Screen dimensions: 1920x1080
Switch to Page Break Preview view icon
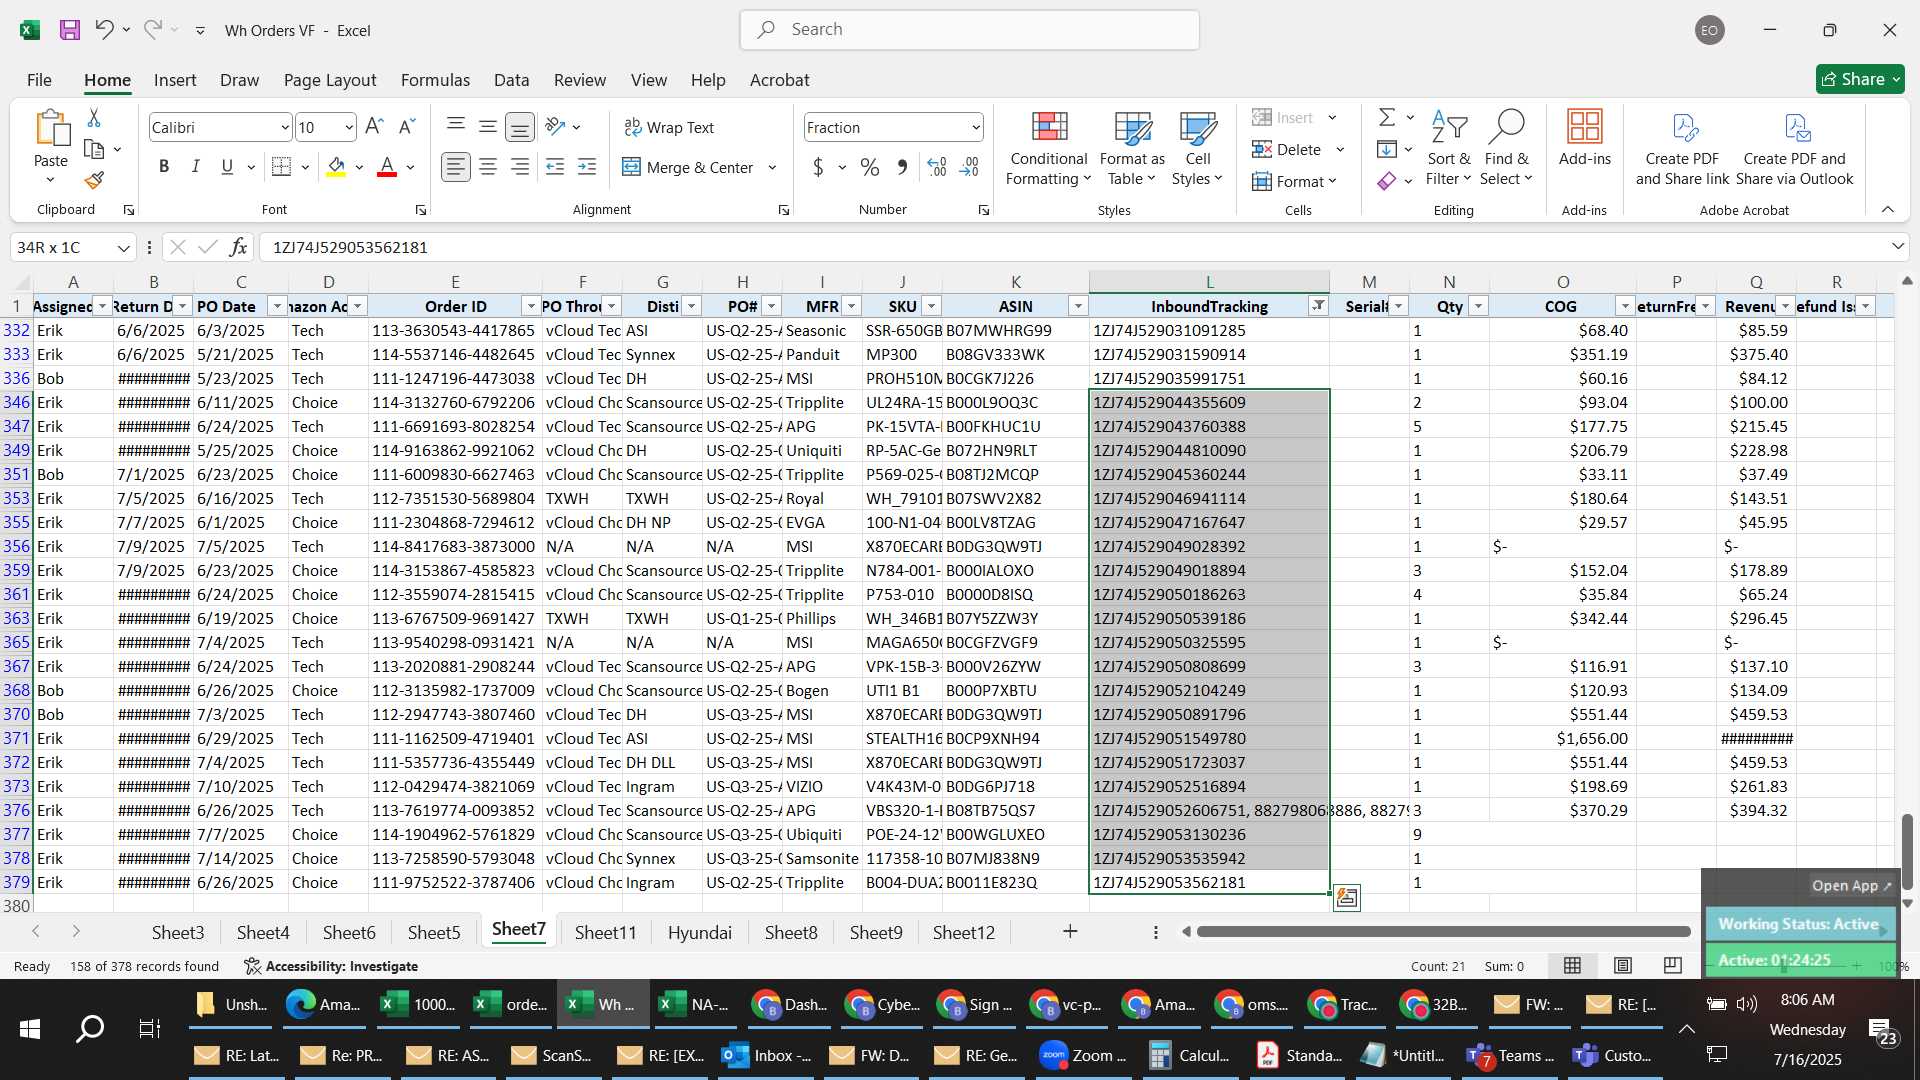pyautogui.click(x=1673, y=965)
